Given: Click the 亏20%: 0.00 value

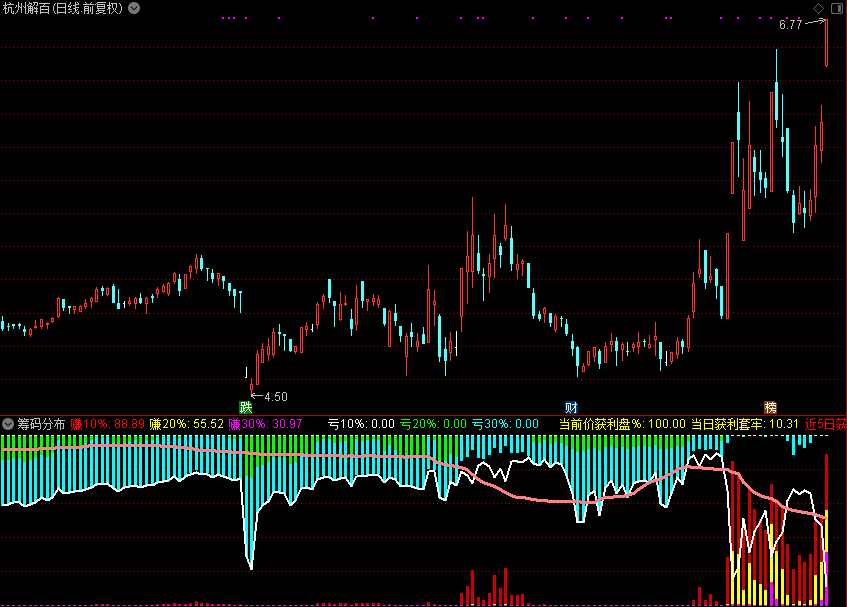Looking at the screenshot, I should click(433, 424).
